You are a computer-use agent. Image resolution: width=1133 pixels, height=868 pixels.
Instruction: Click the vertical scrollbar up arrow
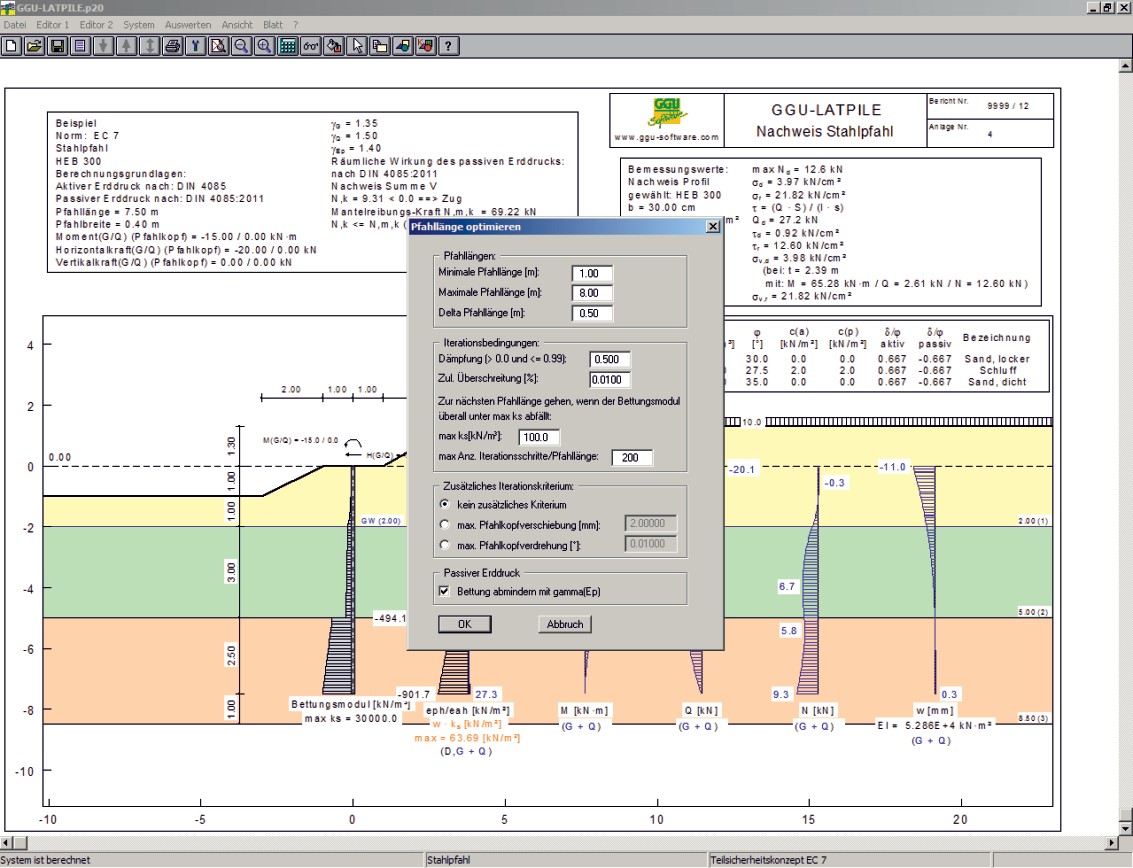[1126, 66]
